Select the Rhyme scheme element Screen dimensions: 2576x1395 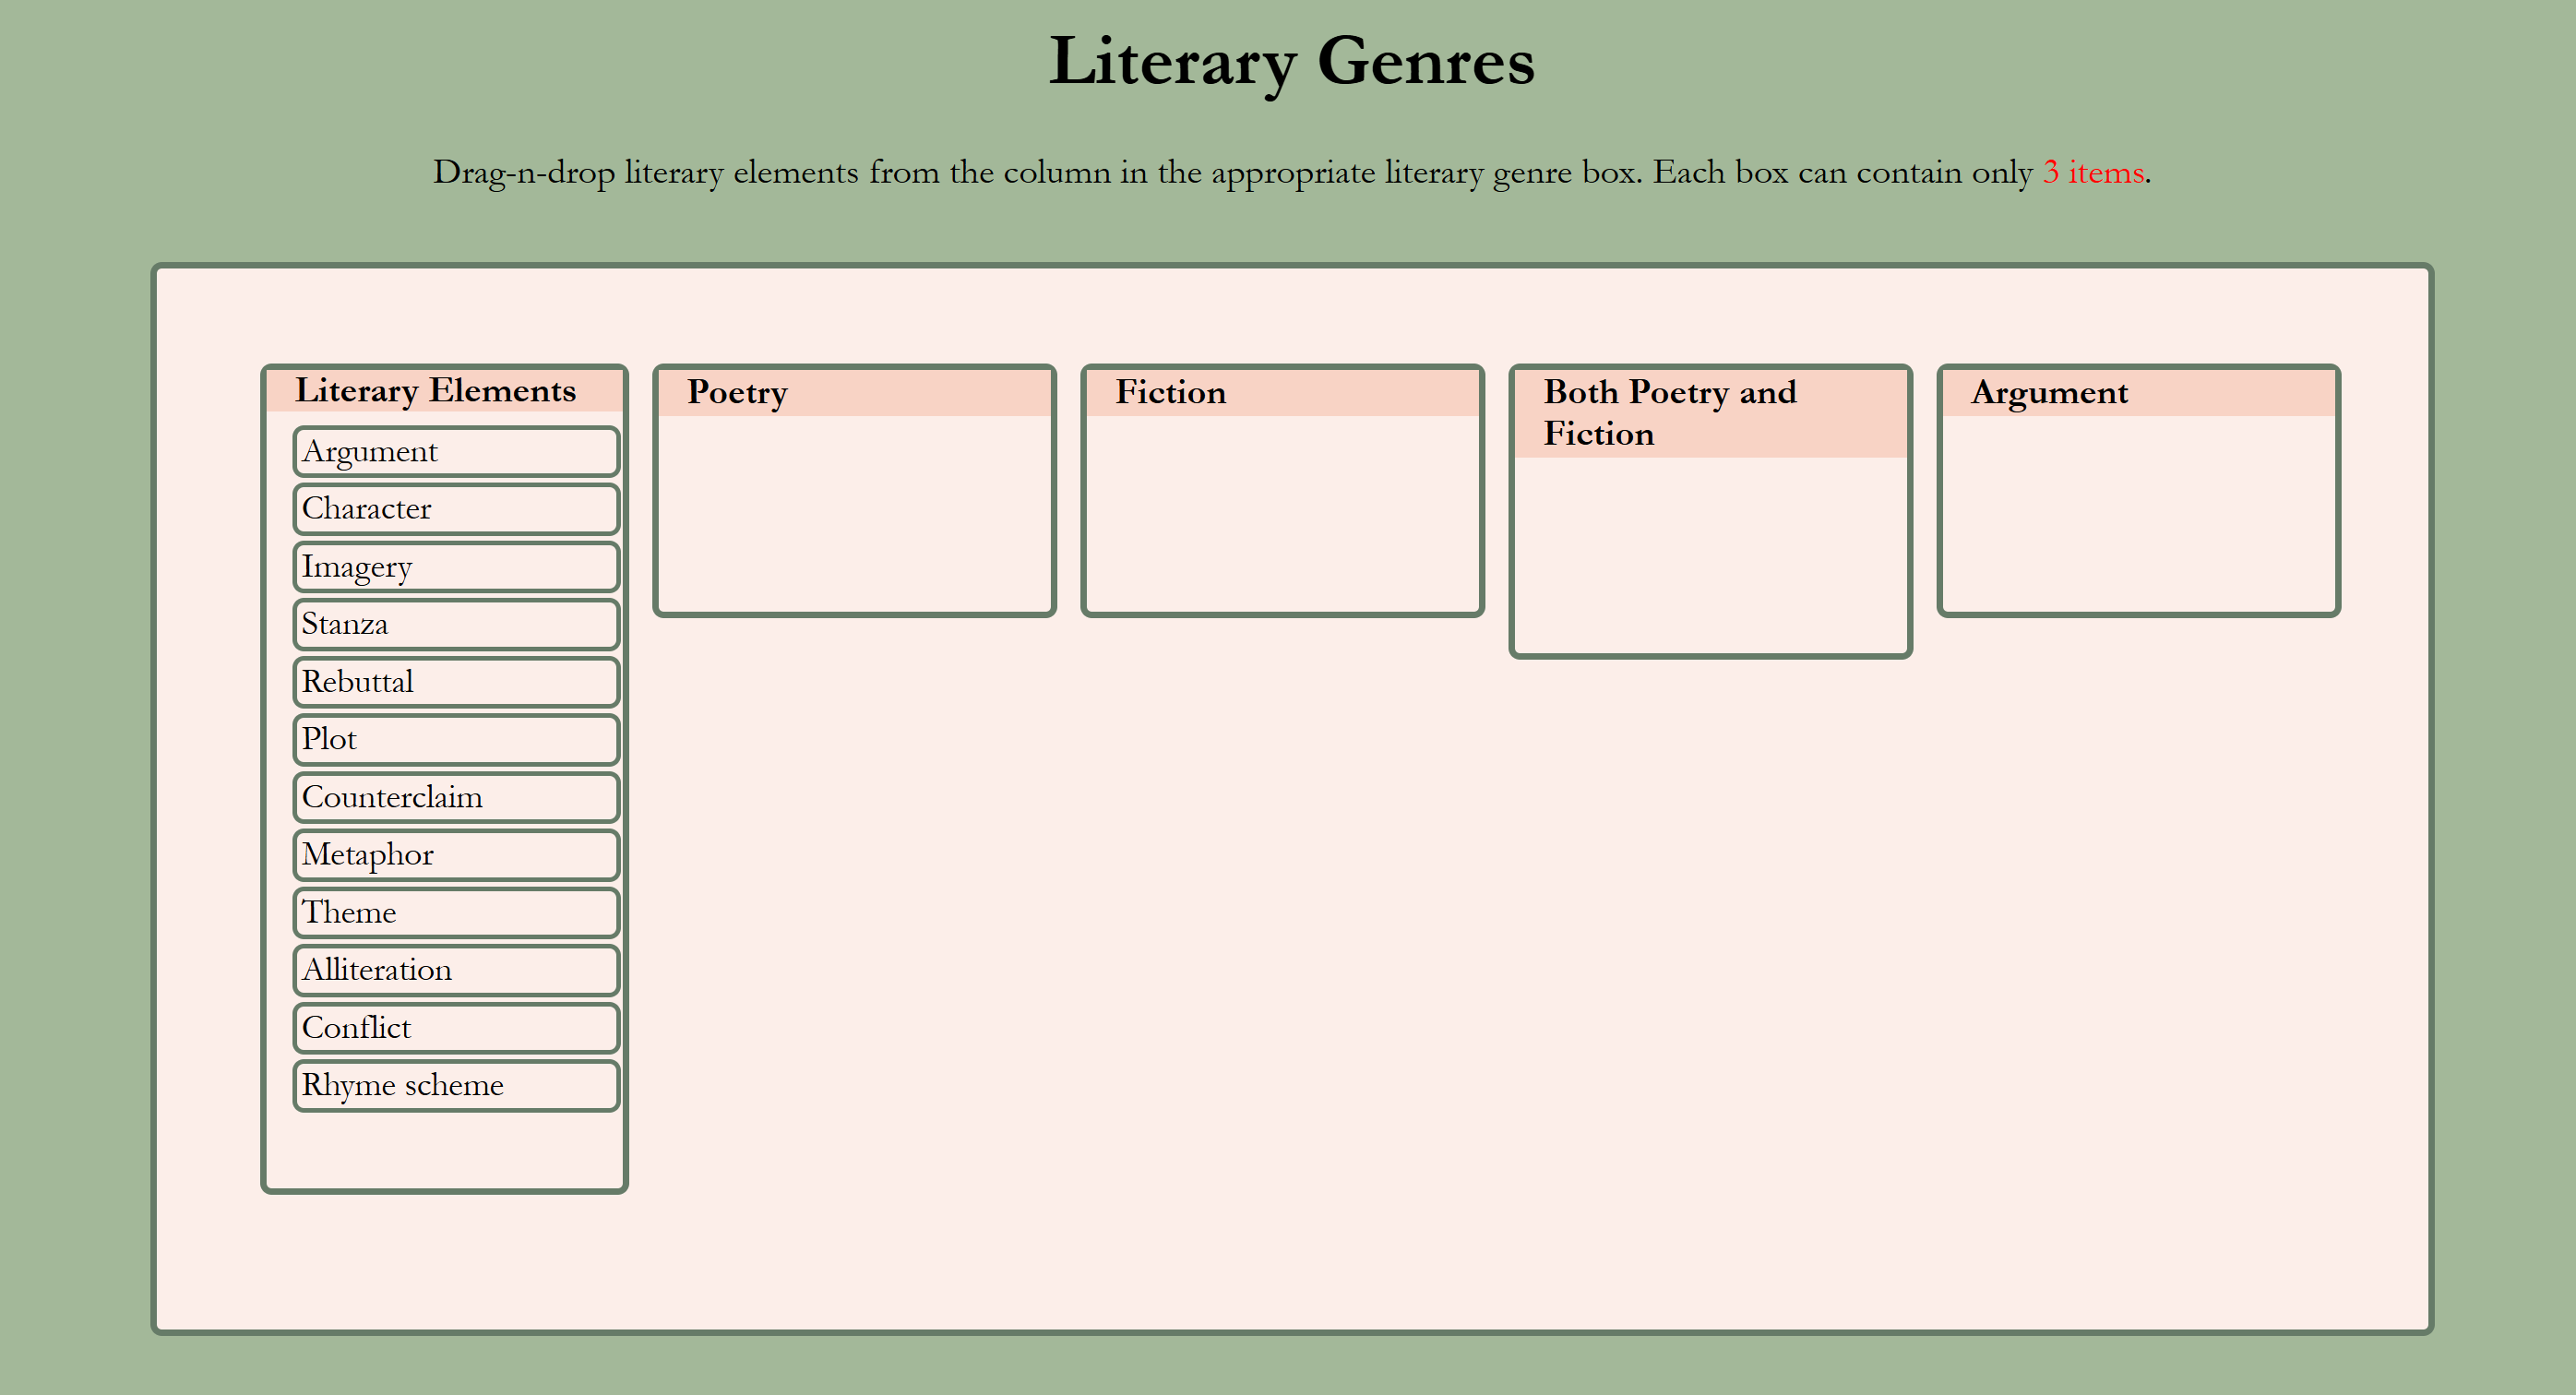[456, 1085]
